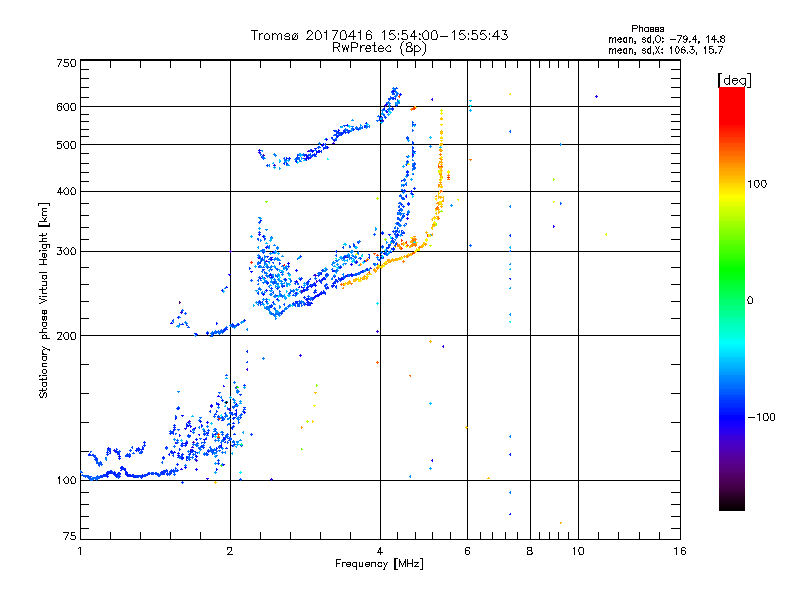This screenshot has height=600, width=800.
Task: Click the x-axis tick label '16'
Action: (x=680, y=551)
